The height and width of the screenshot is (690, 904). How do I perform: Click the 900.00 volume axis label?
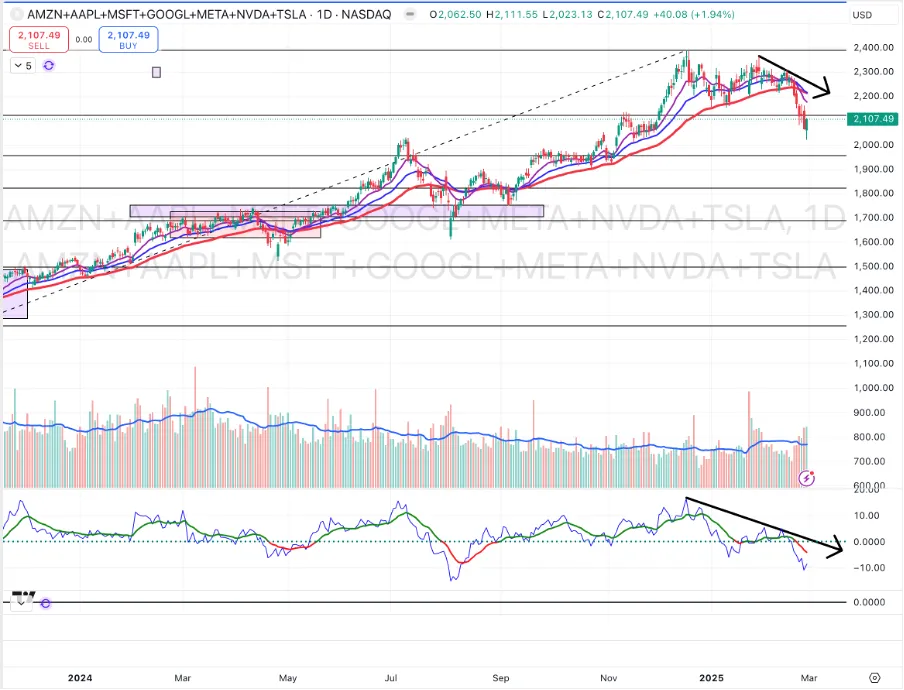click(869, 413)
